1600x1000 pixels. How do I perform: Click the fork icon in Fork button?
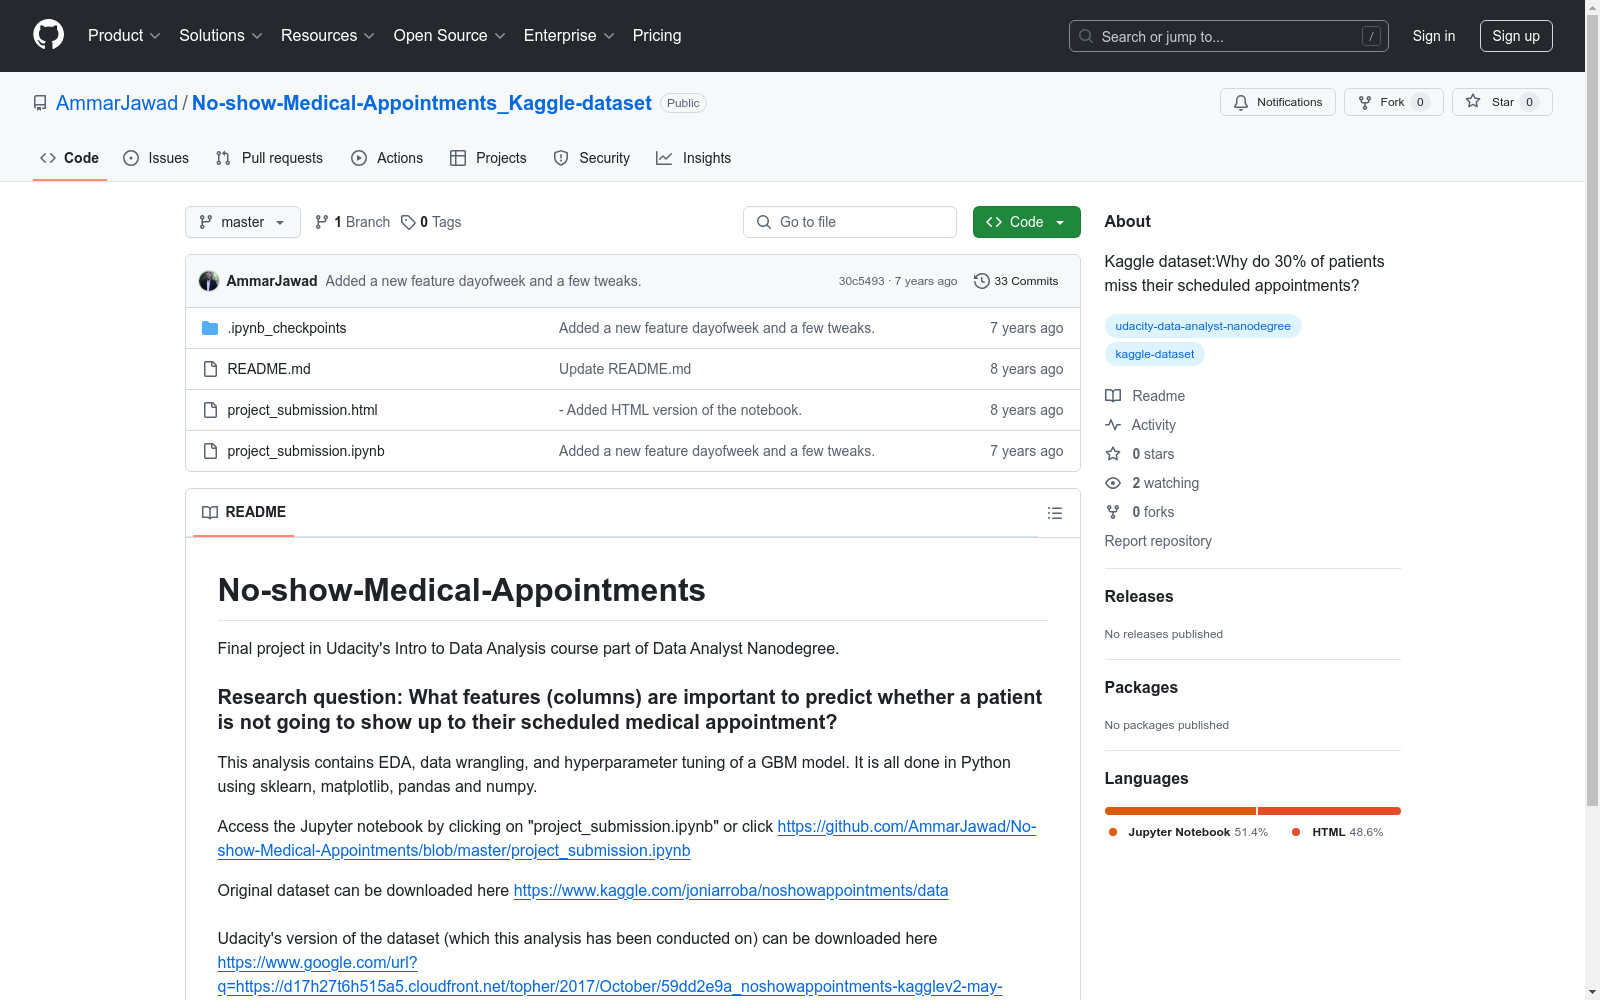(1365, 102)
